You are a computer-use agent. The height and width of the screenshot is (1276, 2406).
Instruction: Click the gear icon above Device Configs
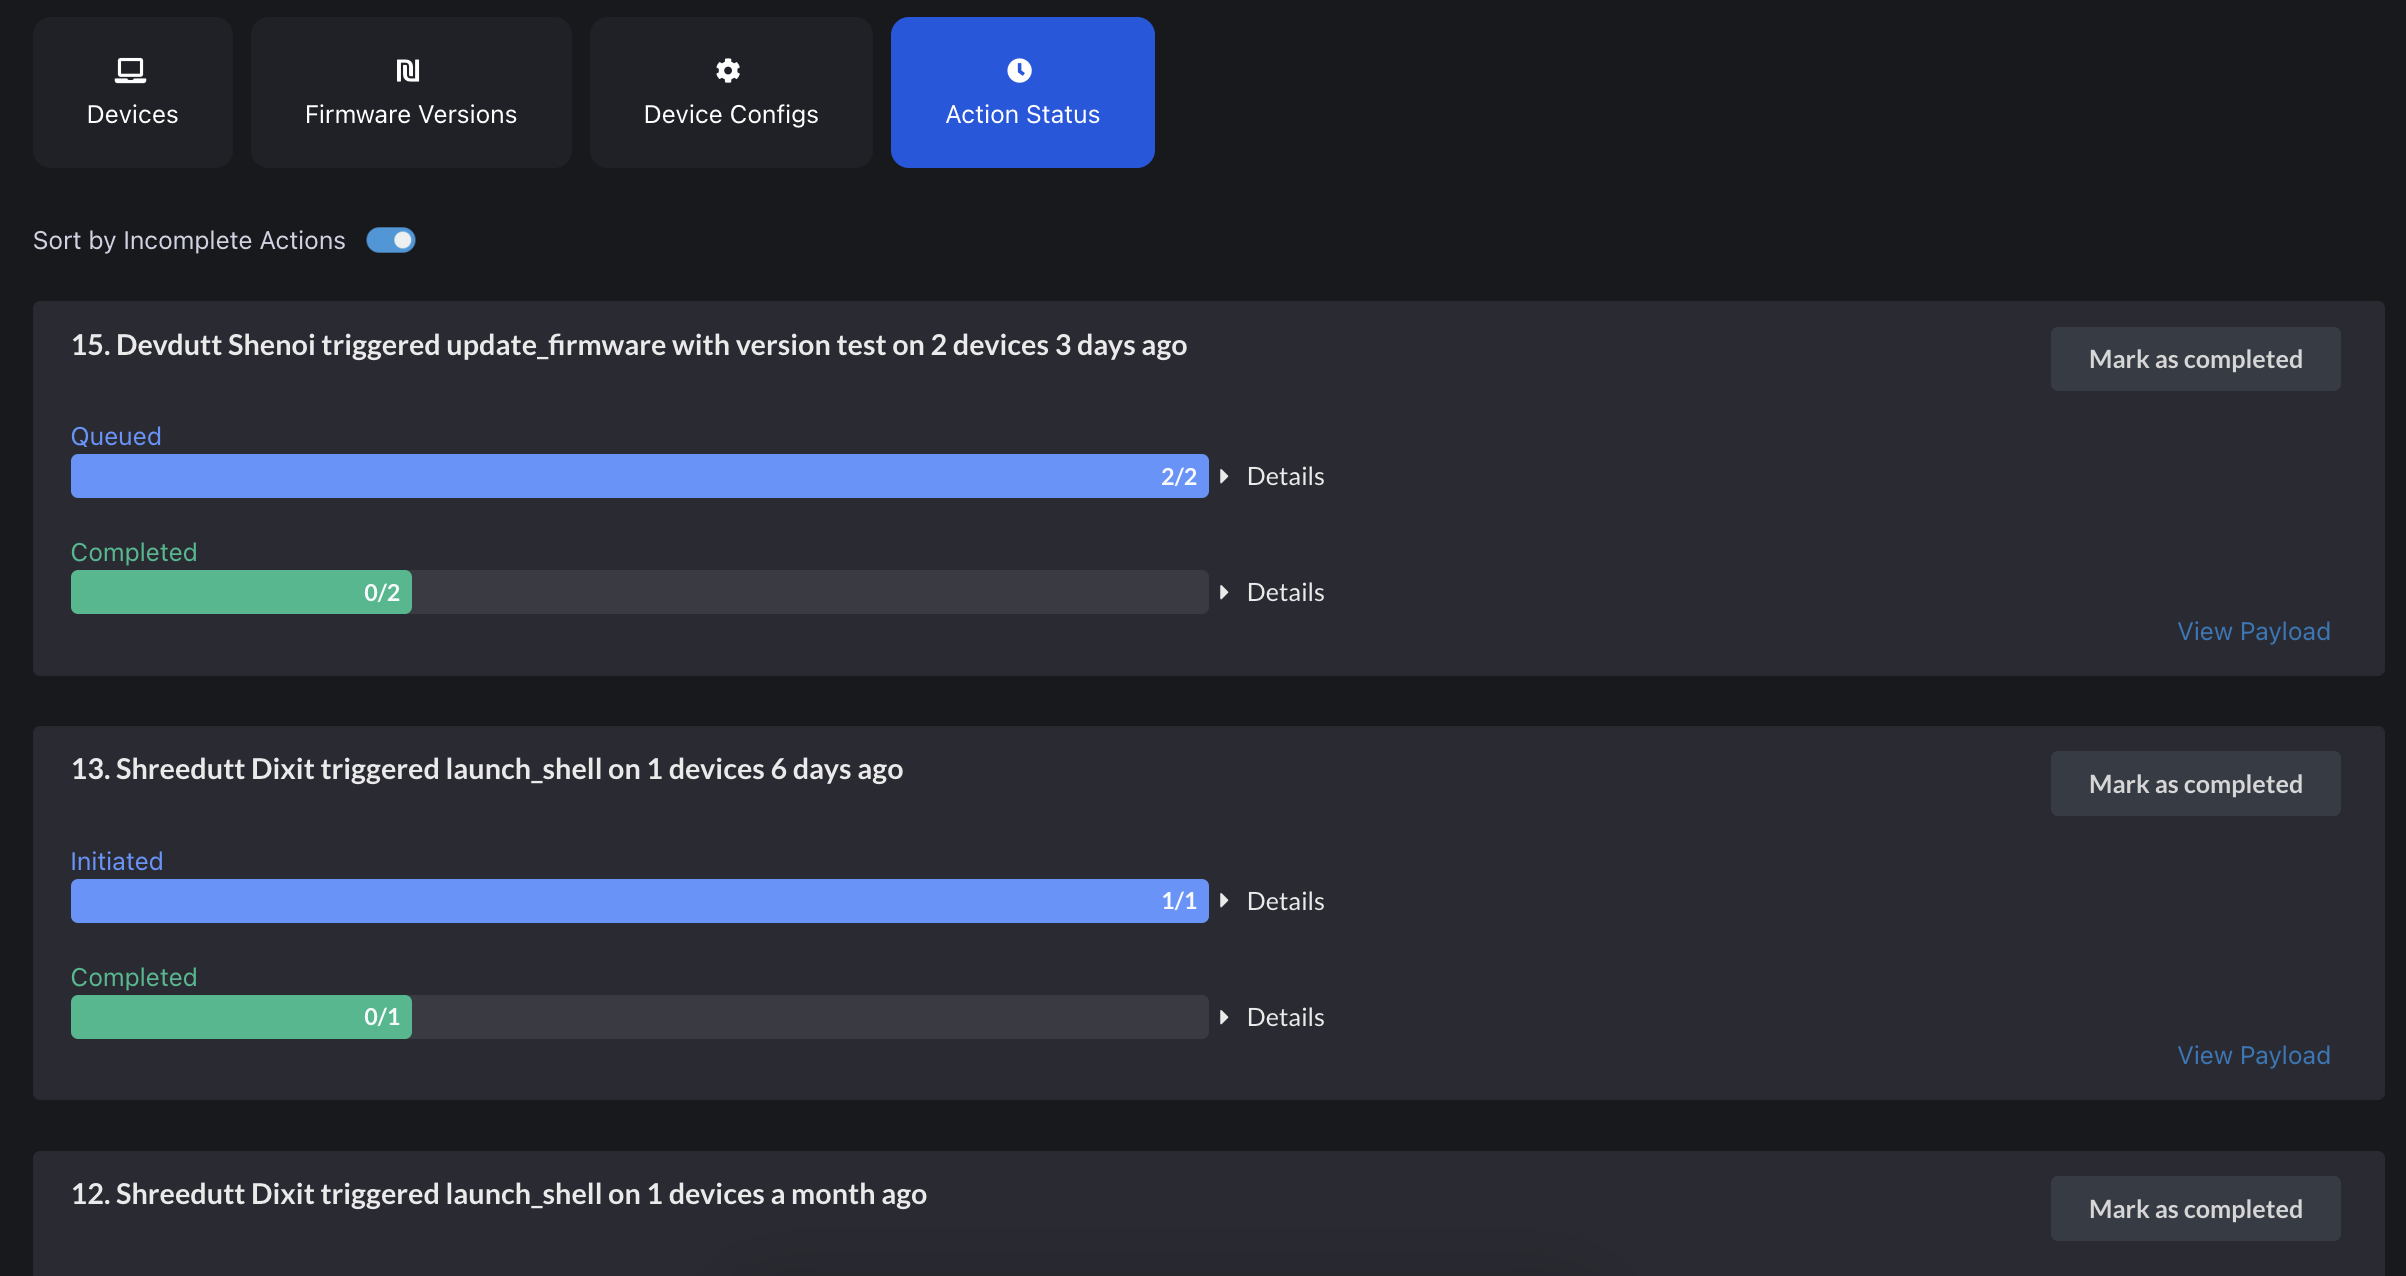coord(728,70)
